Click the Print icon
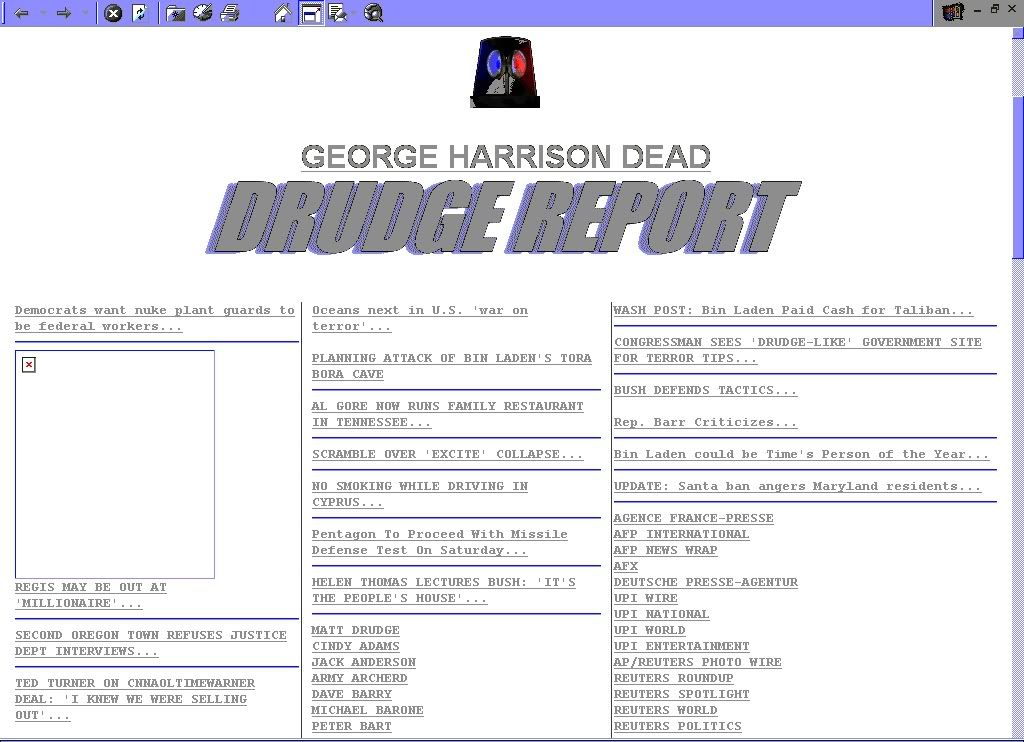Viewport: 1024px width, 742px height. pyautogui.click(x=230, y=13)
